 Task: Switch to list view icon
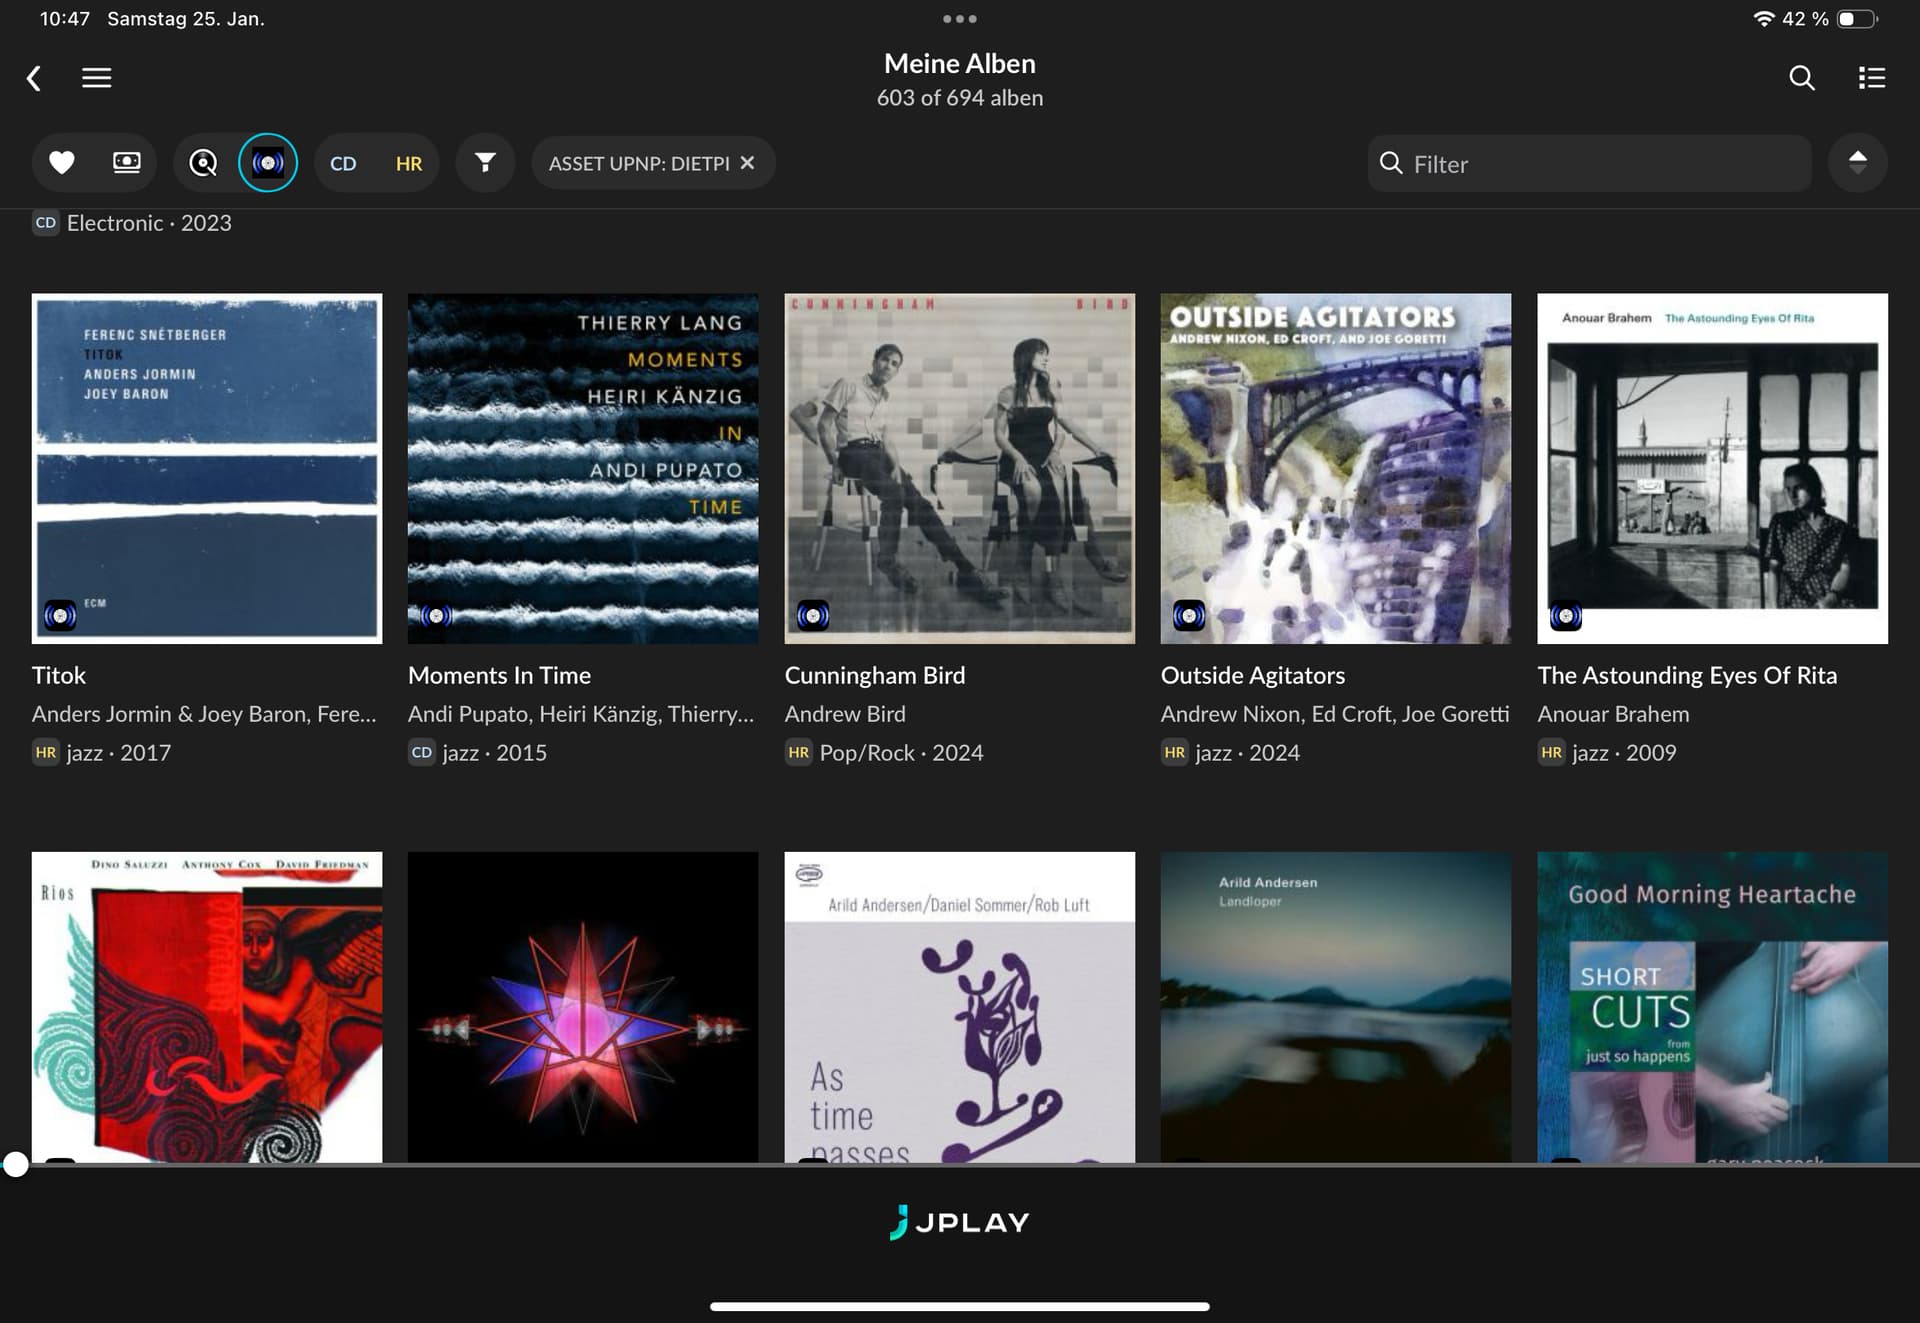[x=1872, y=78]
